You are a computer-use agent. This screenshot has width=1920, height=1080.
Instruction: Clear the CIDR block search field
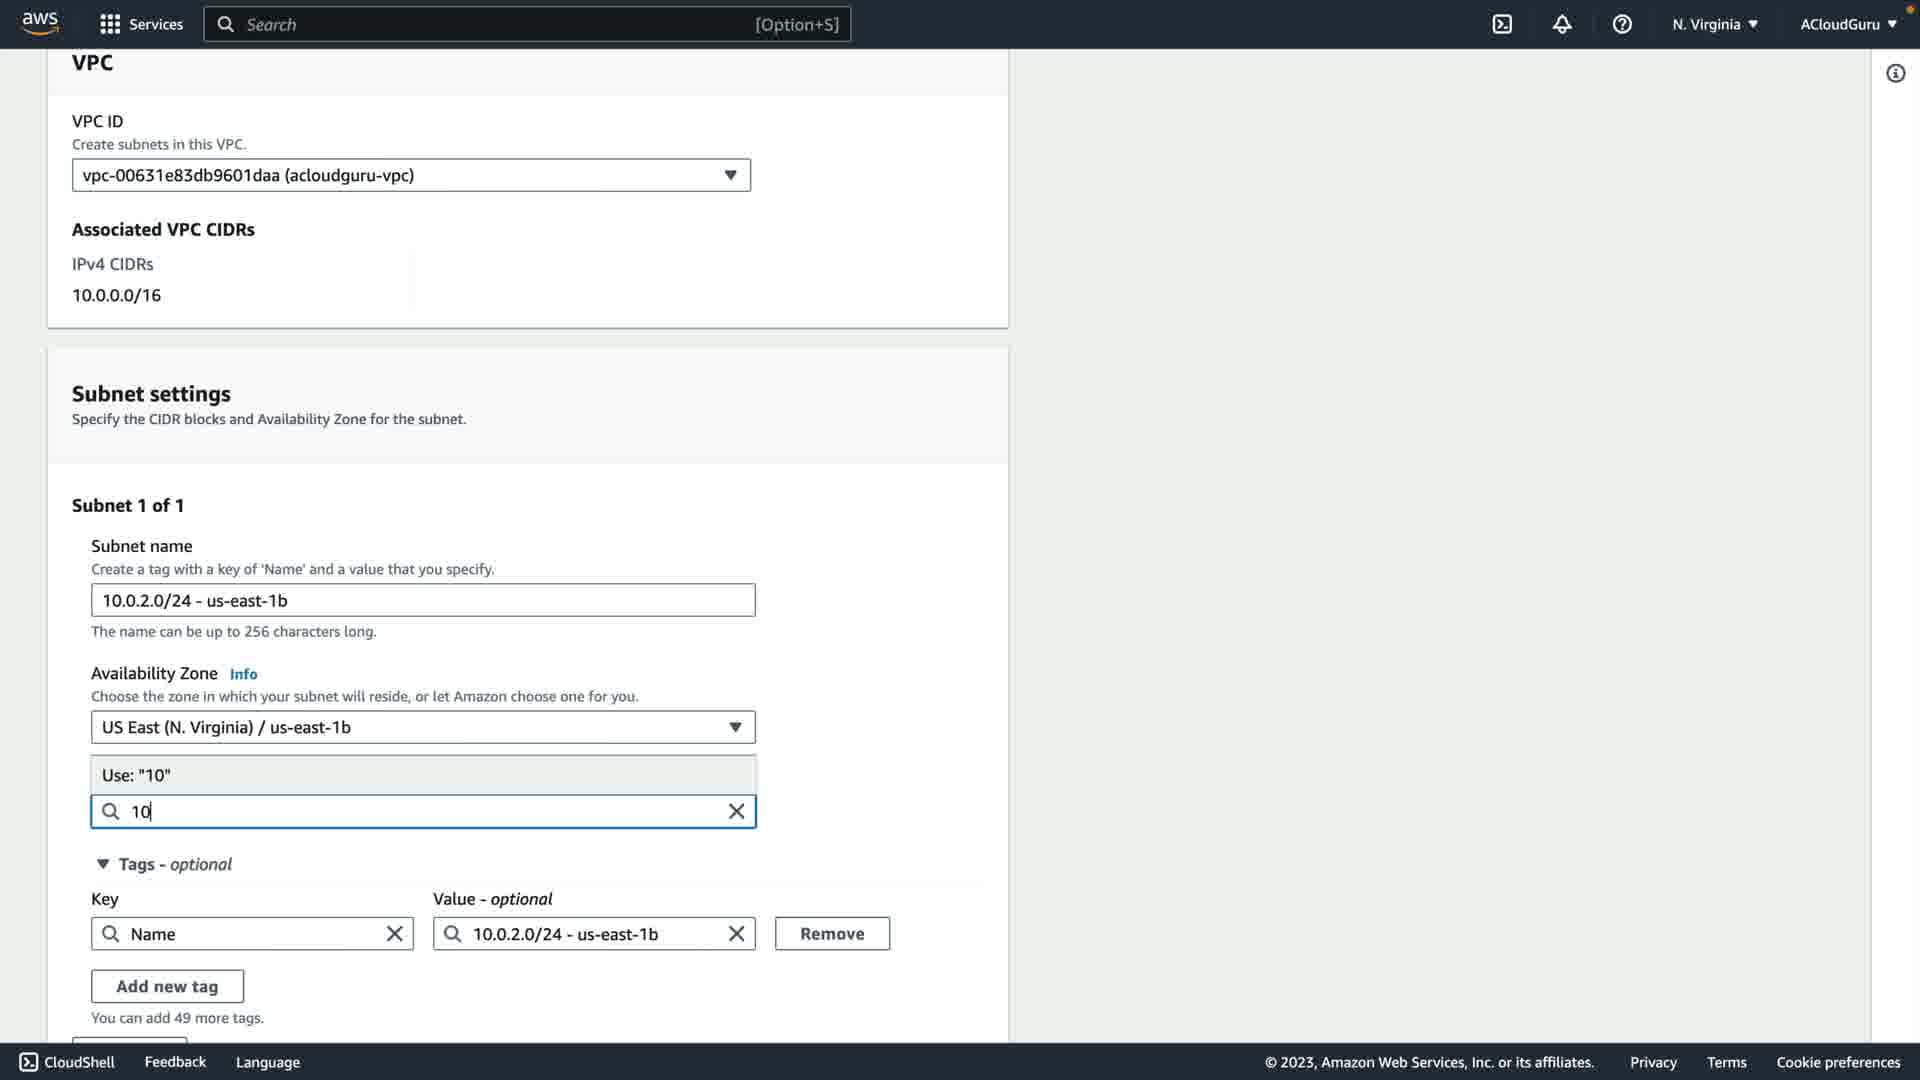tap(736, 811)
